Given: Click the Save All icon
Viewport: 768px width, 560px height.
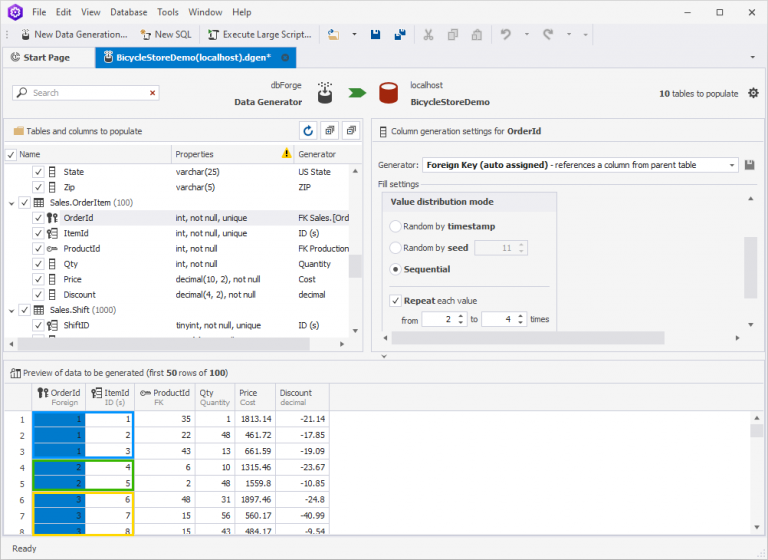Looking at the screenshot, I should click(400, 34).
